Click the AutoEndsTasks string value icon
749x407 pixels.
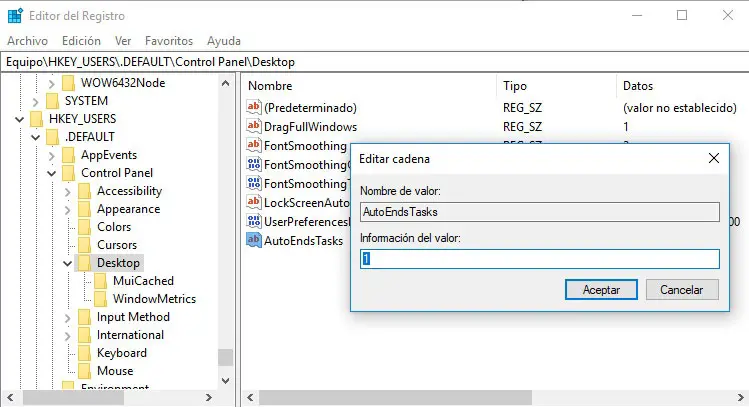coord(253,240)
